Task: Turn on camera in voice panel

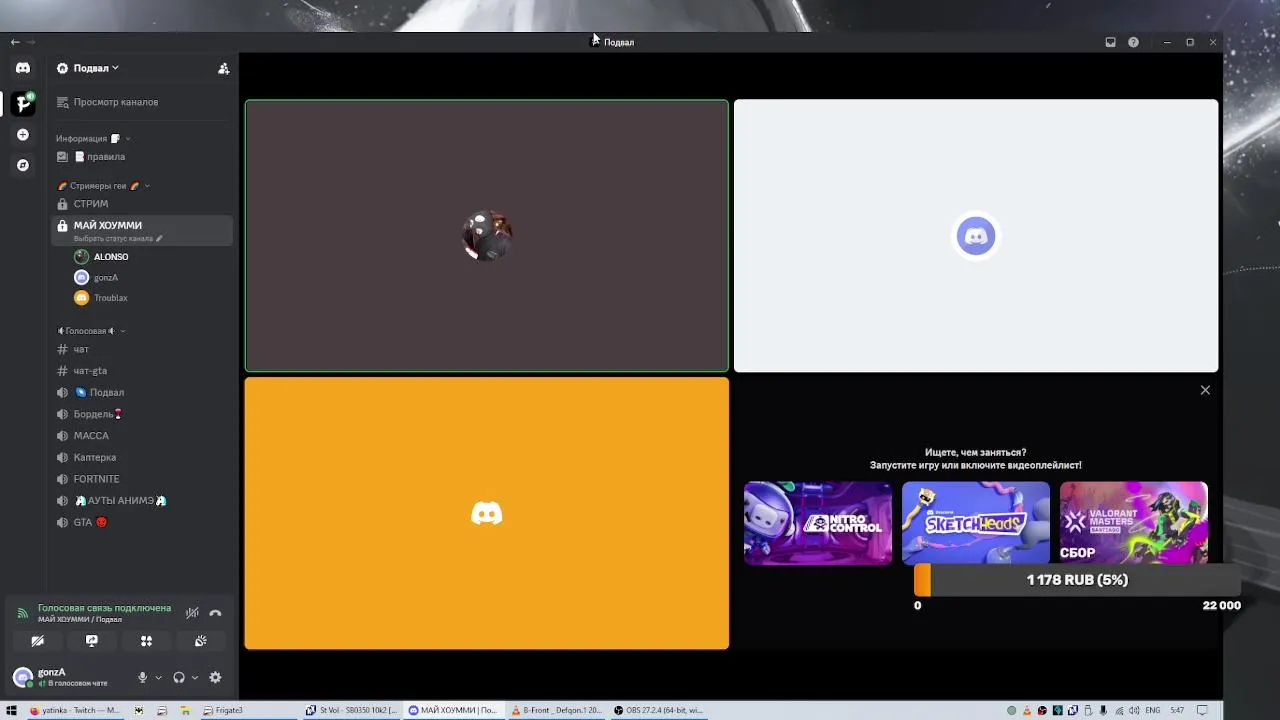Action: click(x=38, y=641)
